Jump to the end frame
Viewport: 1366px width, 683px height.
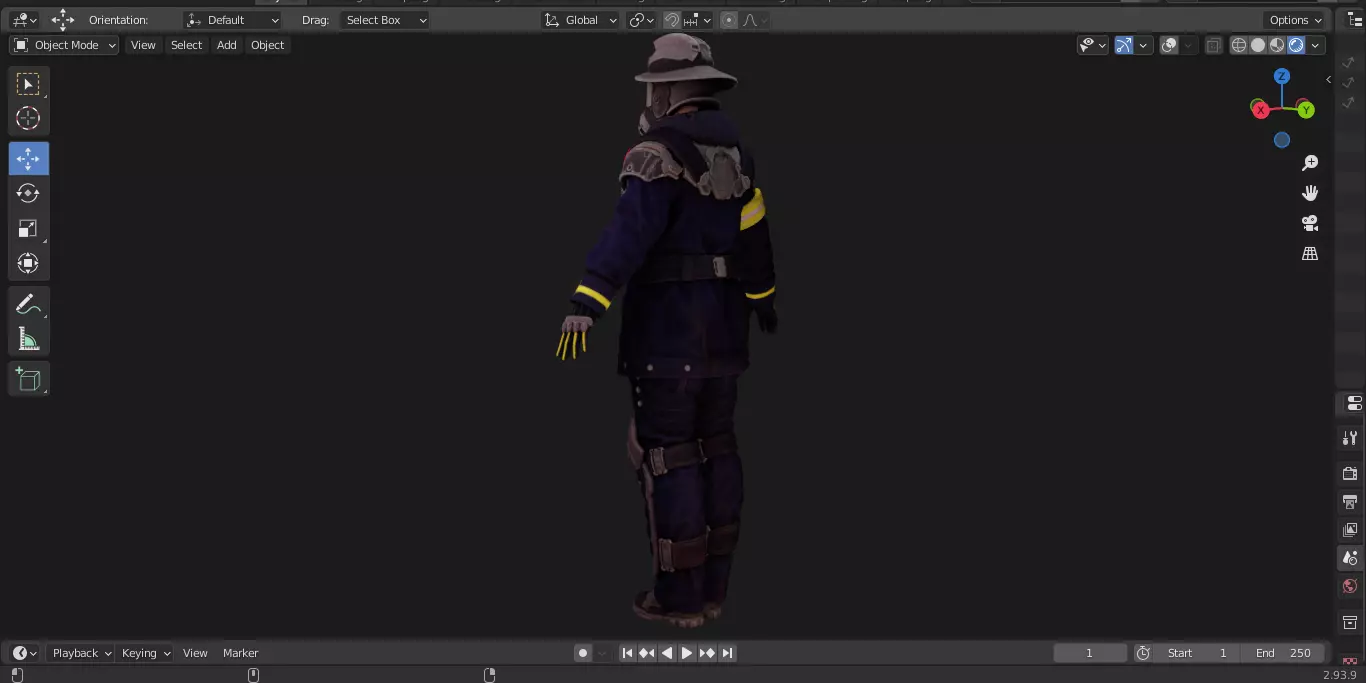coord(728,653)
